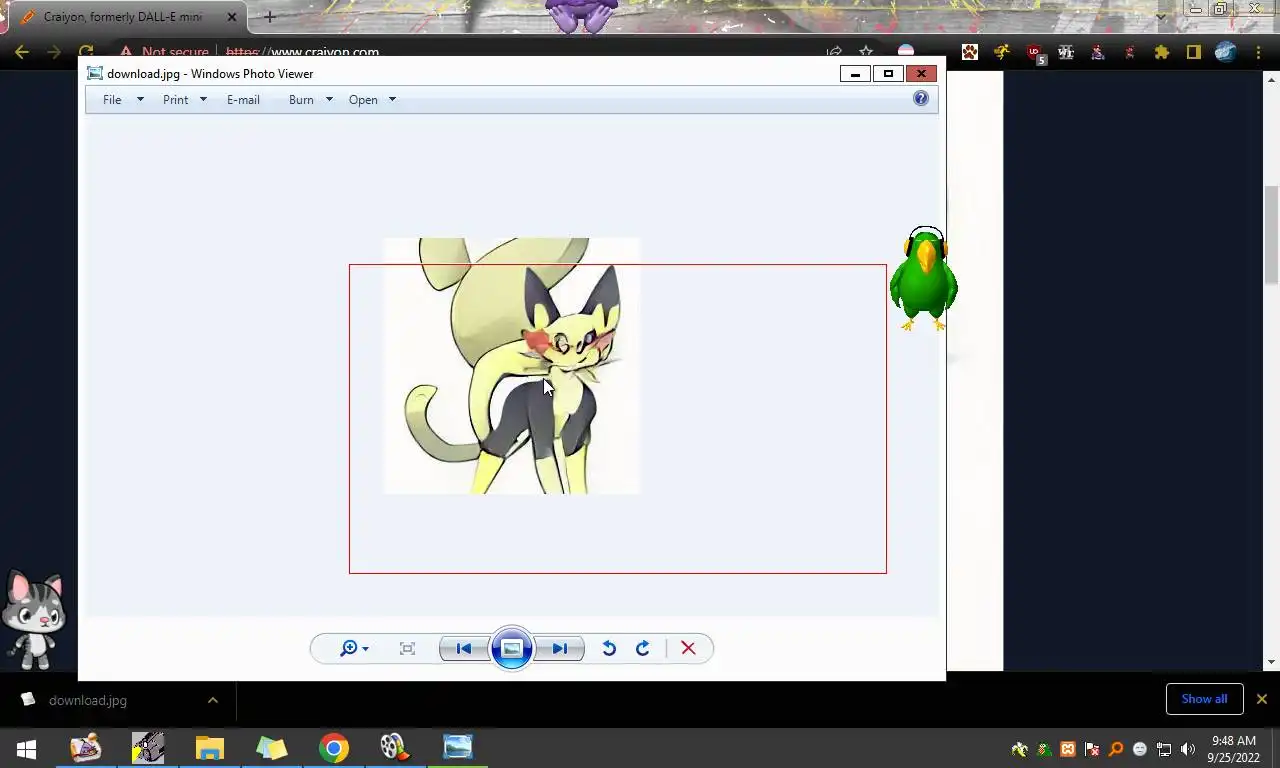Open the volume control in the system tray
The height and width of the screenshot is (768, 1280).
point(1188,749)
